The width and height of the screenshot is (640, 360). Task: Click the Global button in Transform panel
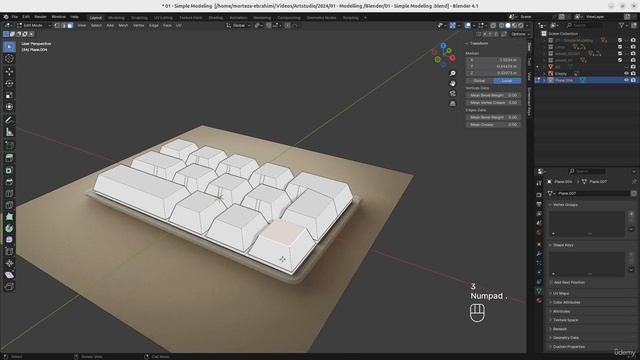(x=479, y=81)
